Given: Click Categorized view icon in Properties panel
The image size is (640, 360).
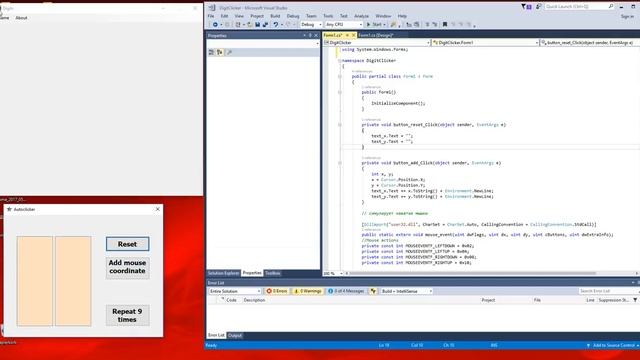Looking at the screenshot, I should (x=211, y=52).
